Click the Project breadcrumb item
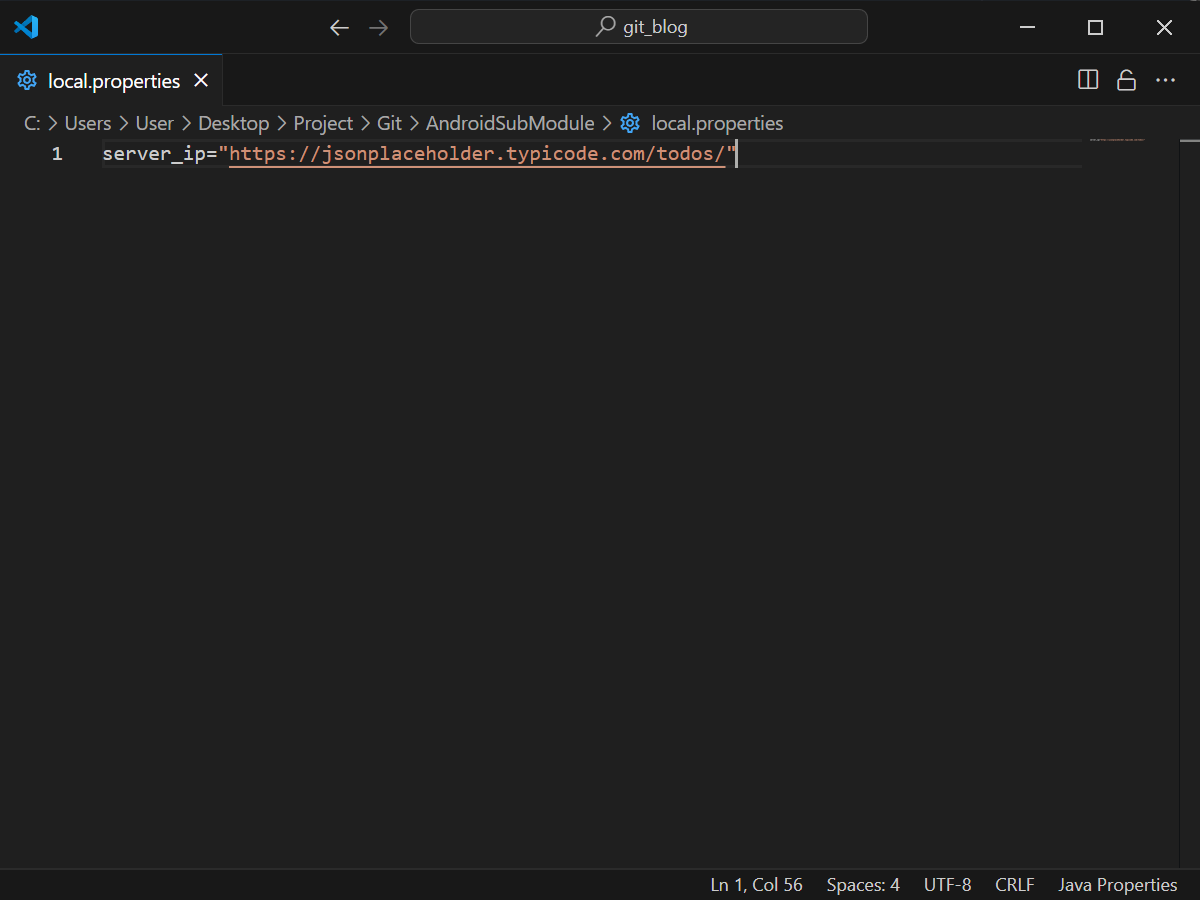The height and width of the screenshot is (900, 1200). click(x=323, y=123)
